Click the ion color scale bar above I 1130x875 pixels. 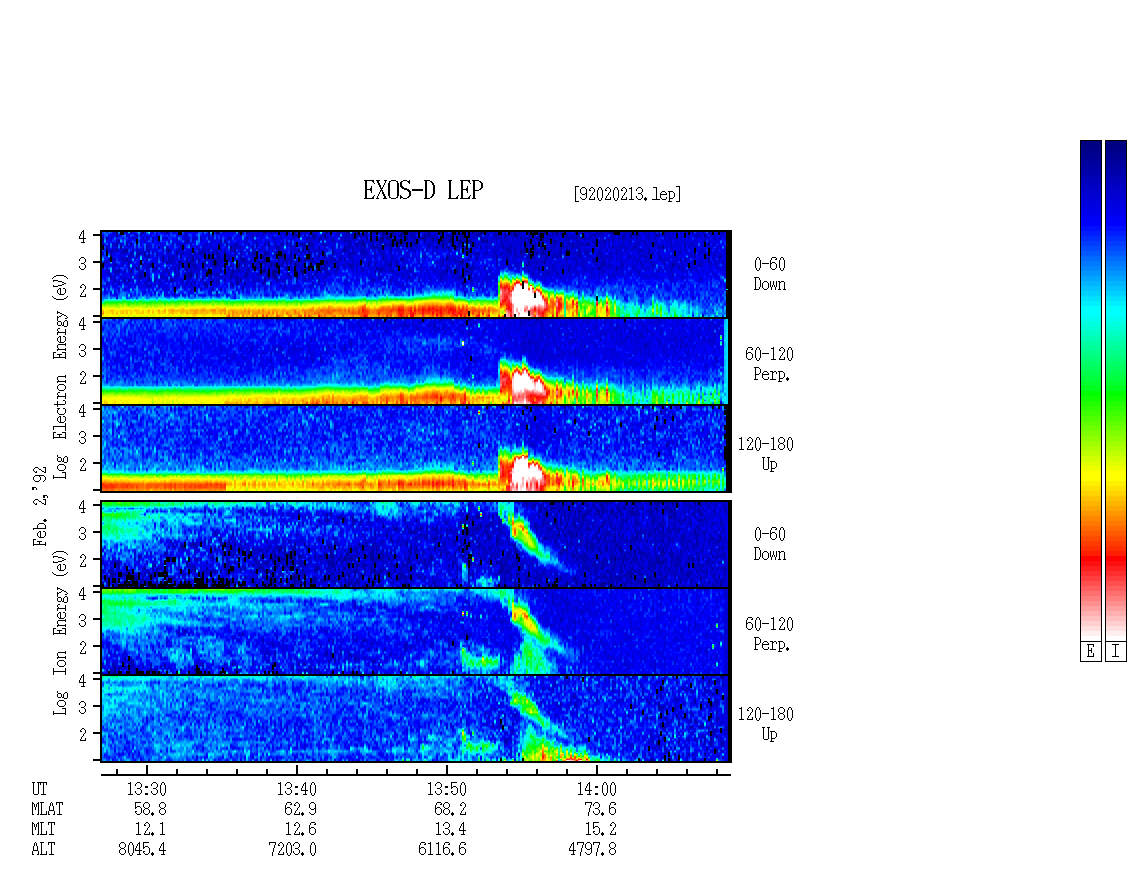pyautogui.click(x=1116, y=390)
